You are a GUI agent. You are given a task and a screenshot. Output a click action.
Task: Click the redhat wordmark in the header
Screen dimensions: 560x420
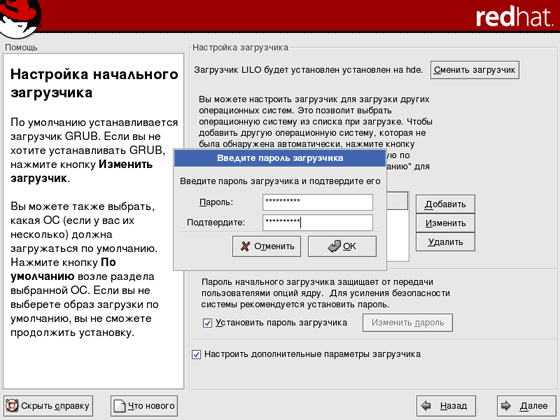click(514, 17)
